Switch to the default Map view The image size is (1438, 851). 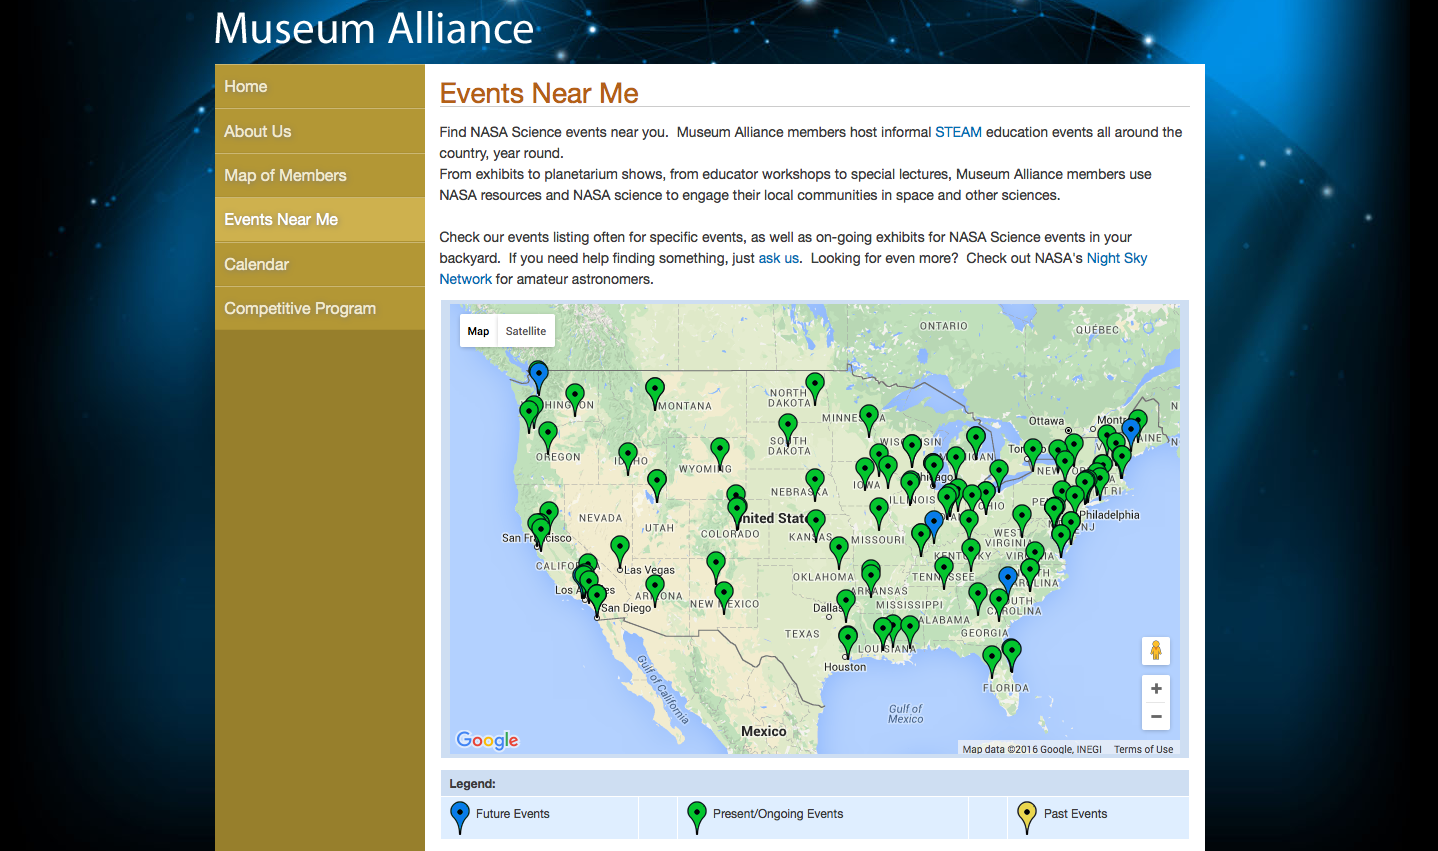click(x=478, y=331)
